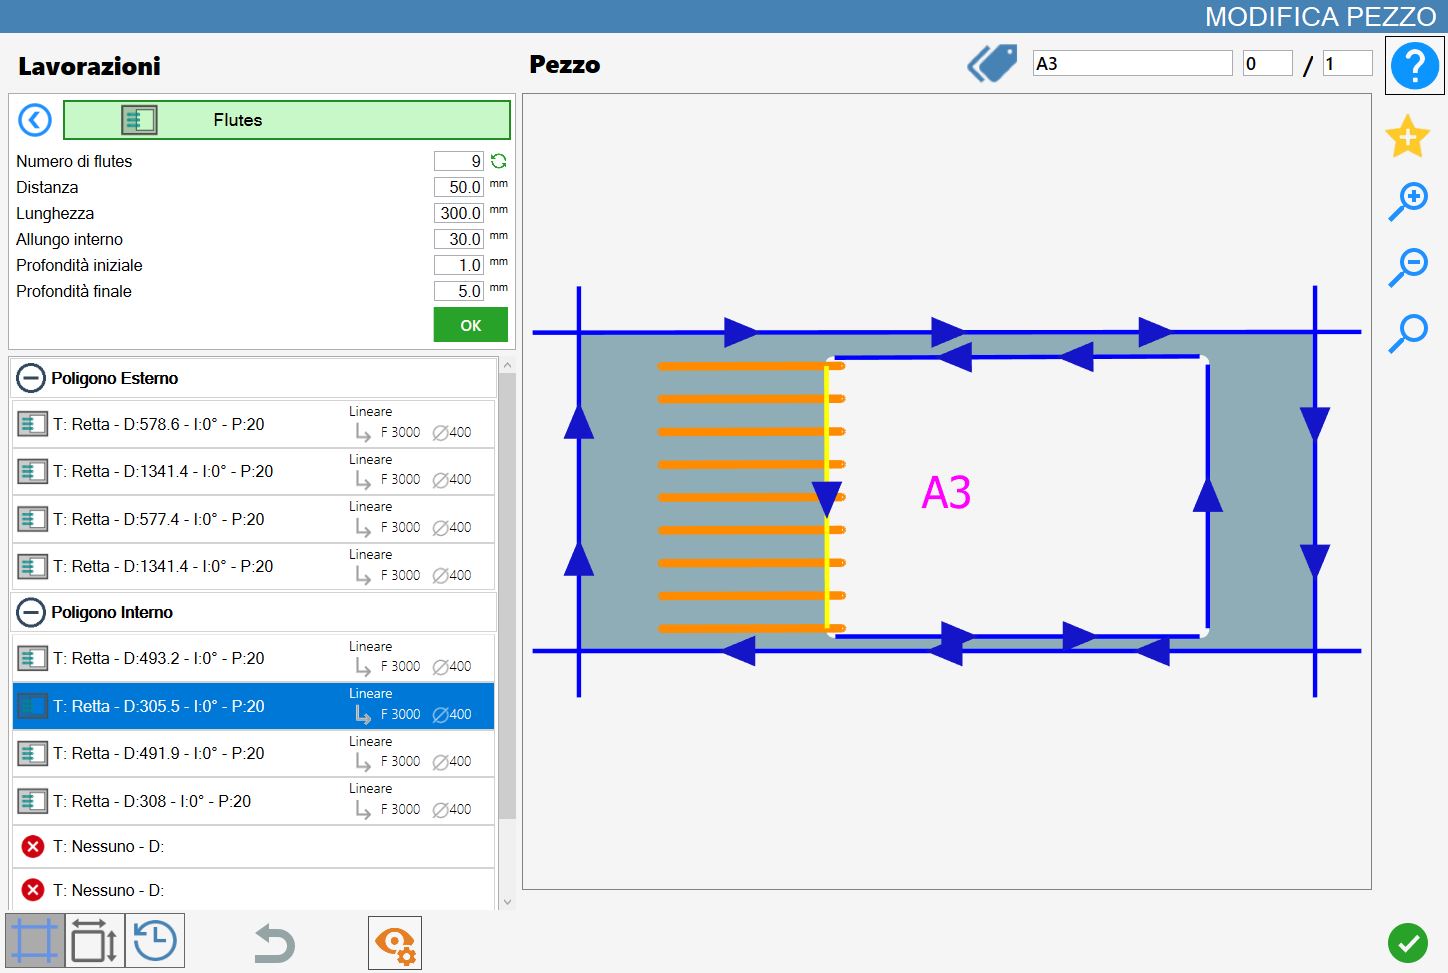This screenshot has height=973, width=1448.
Task: Edit the Distanza value field
Action: tap(459, 187)
